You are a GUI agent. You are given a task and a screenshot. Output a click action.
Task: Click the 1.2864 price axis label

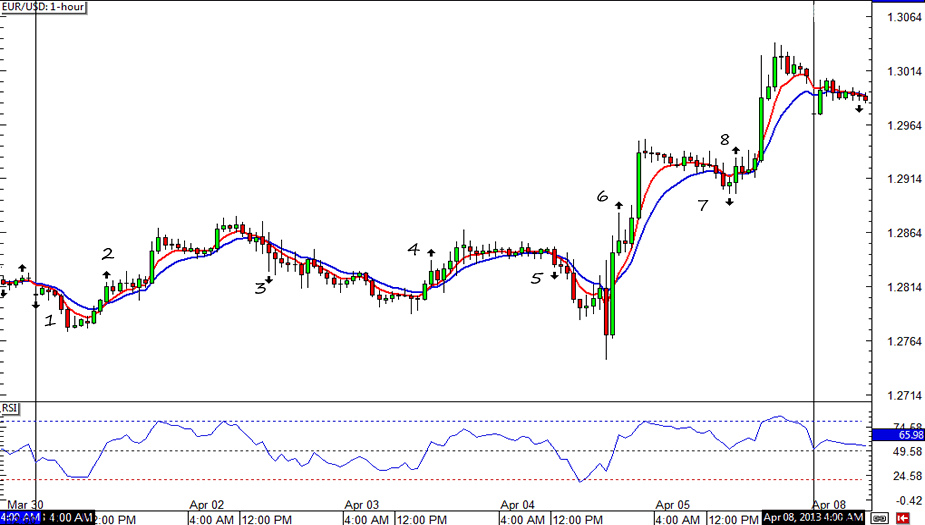904,234
